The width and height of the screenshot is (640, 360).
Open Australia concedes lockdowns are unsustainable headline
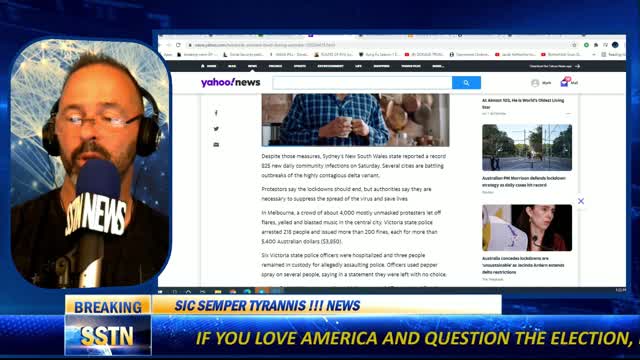[x=523, y=265]
